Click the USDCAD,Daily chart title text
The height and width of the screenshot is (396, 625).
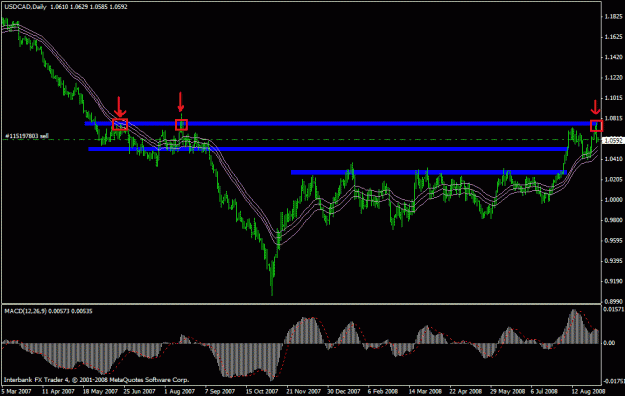(26, 7)
